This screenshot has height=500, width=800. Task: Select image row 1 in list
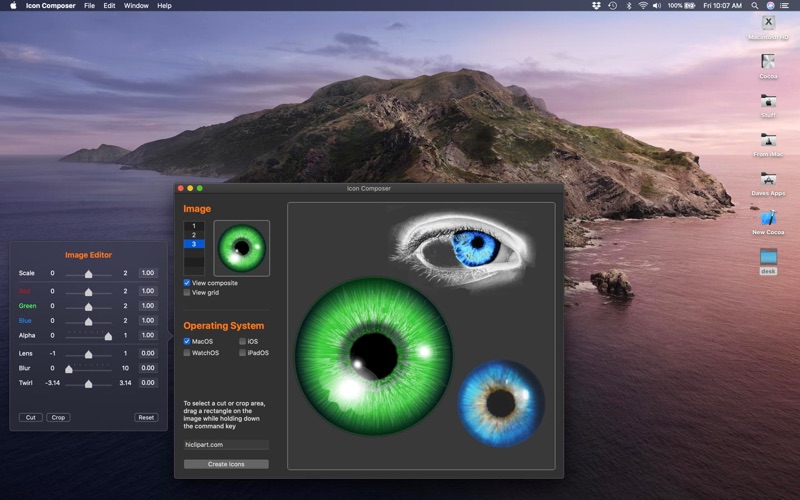click(194, 226)
